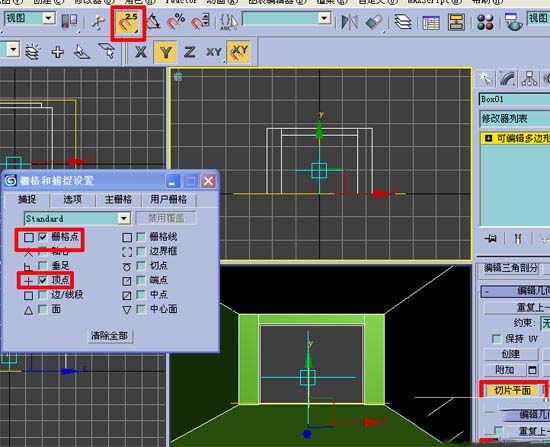Open the Material Editor spheres icon
Screen dimensions: 550x447
[x=485, y=22]
